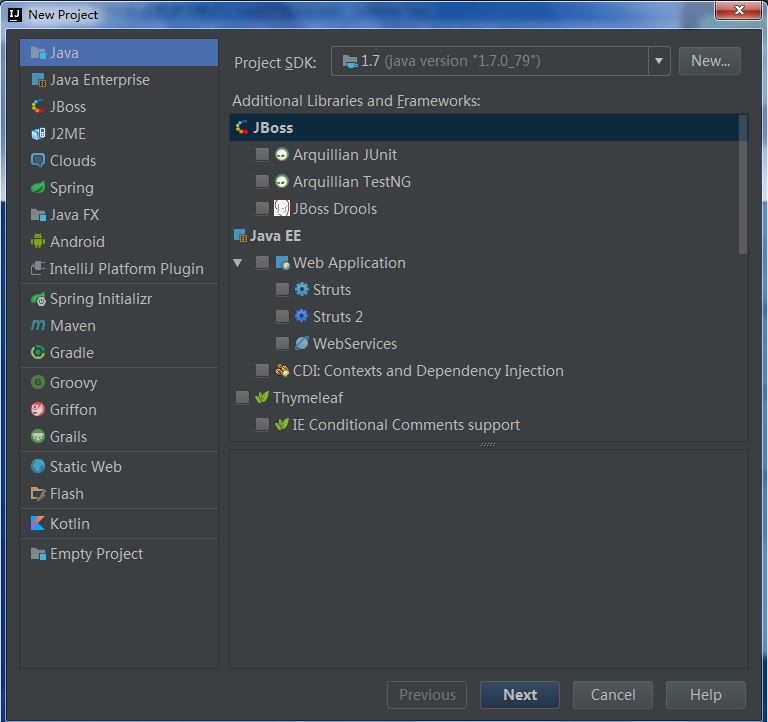This screenshot has width=768, height=722.
Task: Choose Kotlin project type
Action: click(119, 524)
